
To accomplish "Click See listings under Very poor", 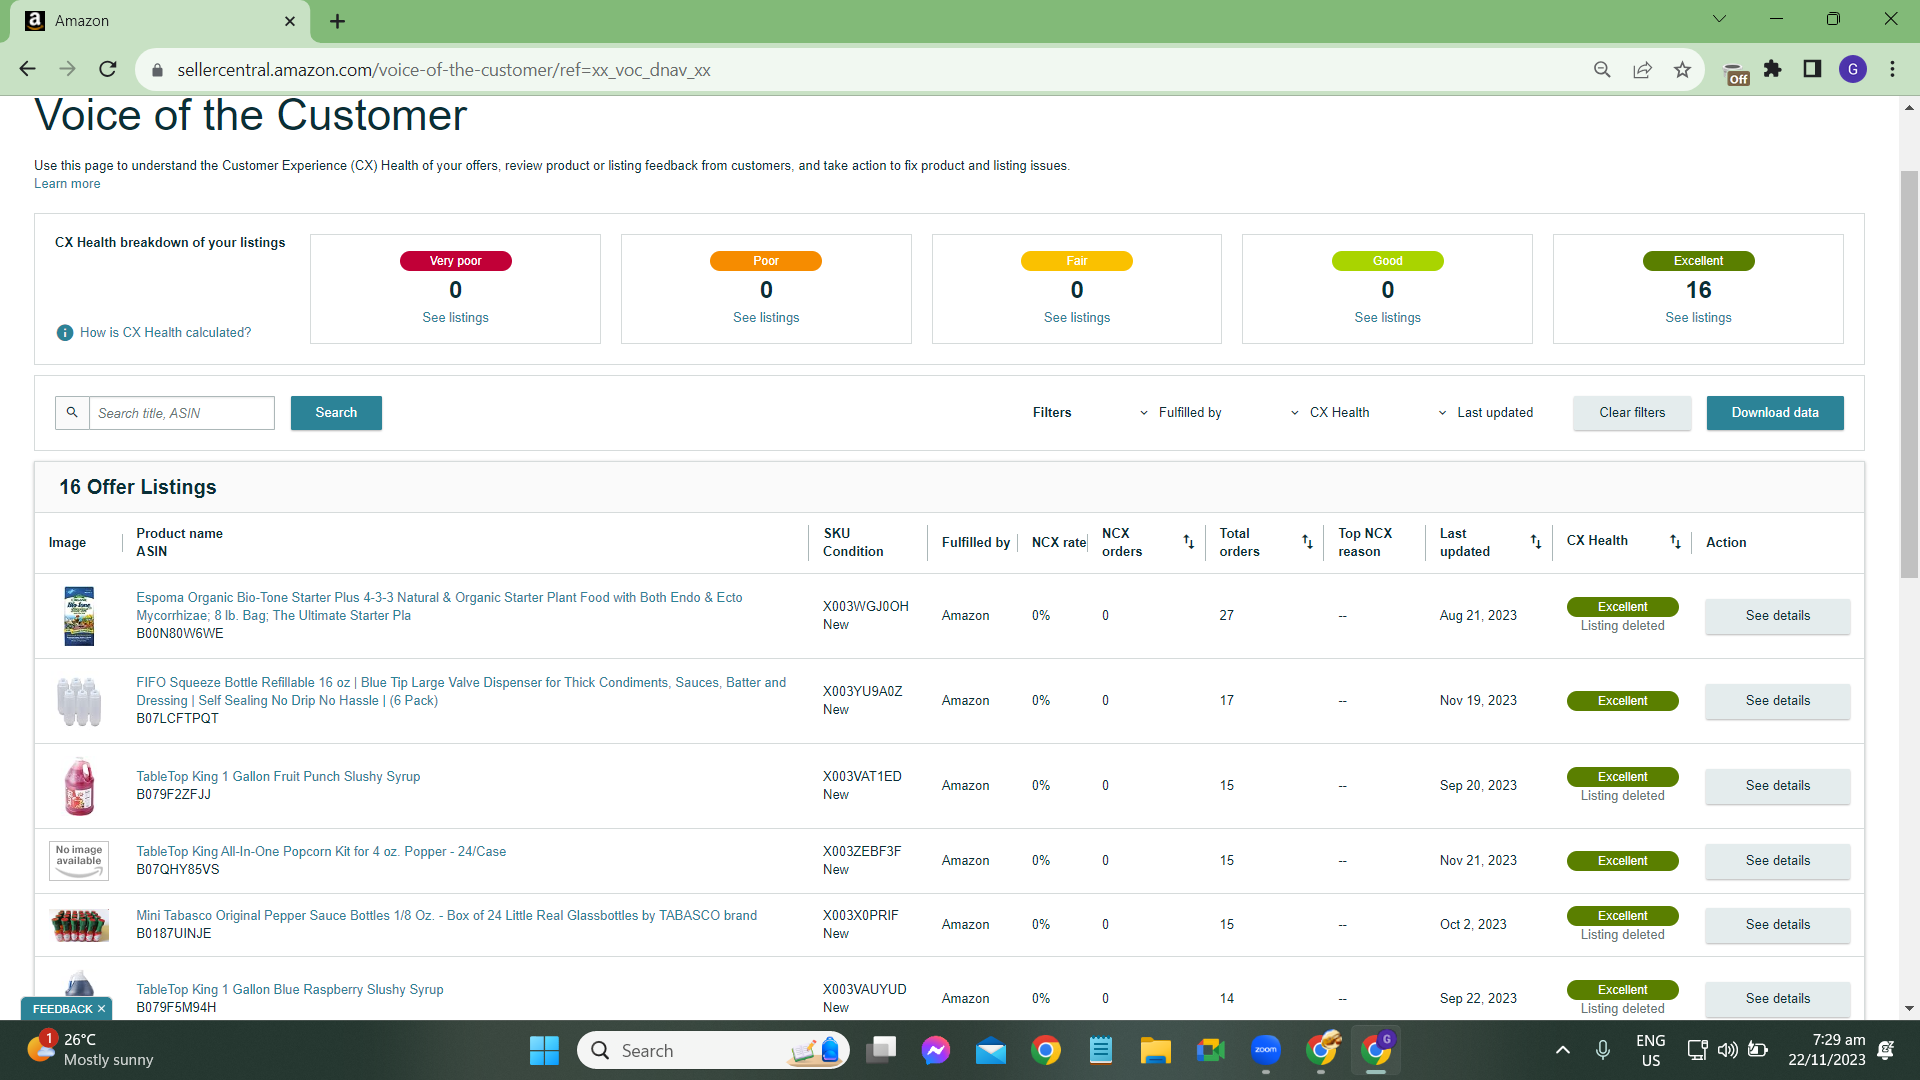I will coord(455,318).
